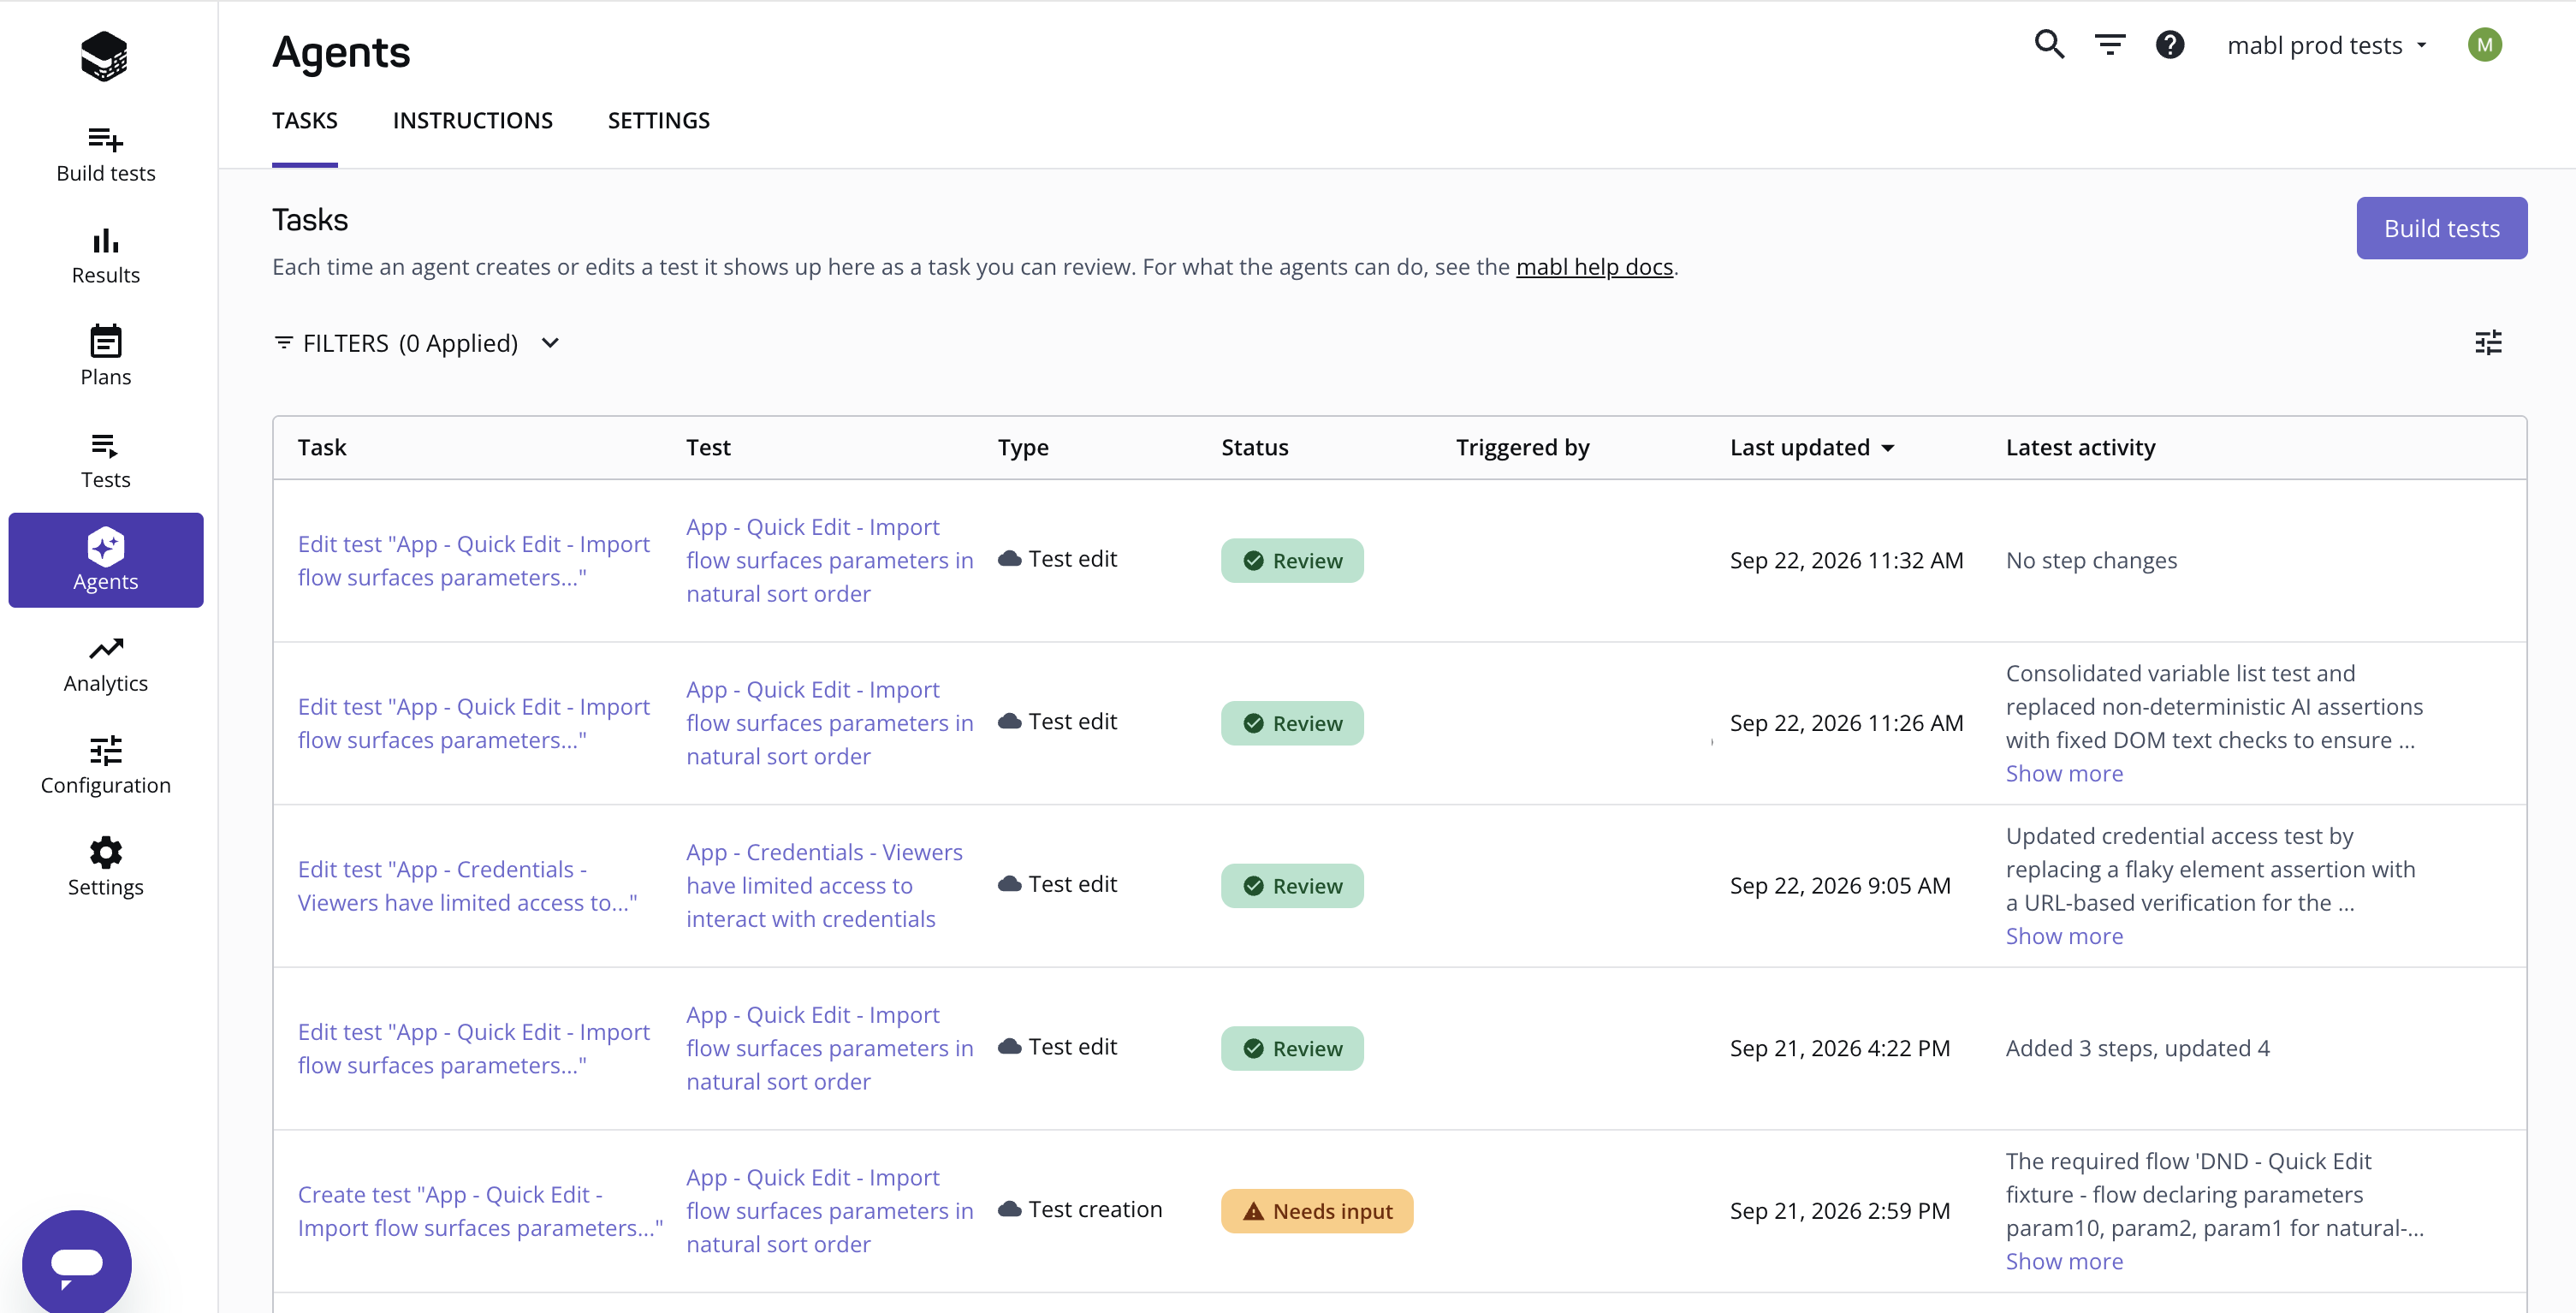
Task: Open the Edit test App Credentials task
Action: point(467,886)
